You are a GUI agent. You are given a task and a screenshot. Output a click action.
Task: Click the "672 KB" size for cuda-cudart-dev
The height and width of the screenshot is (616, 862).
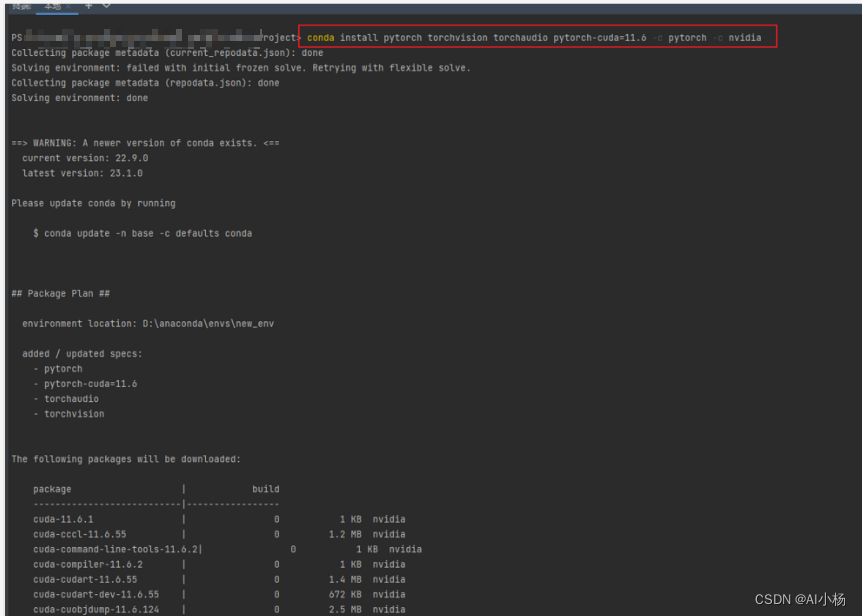tap(345, 595)
